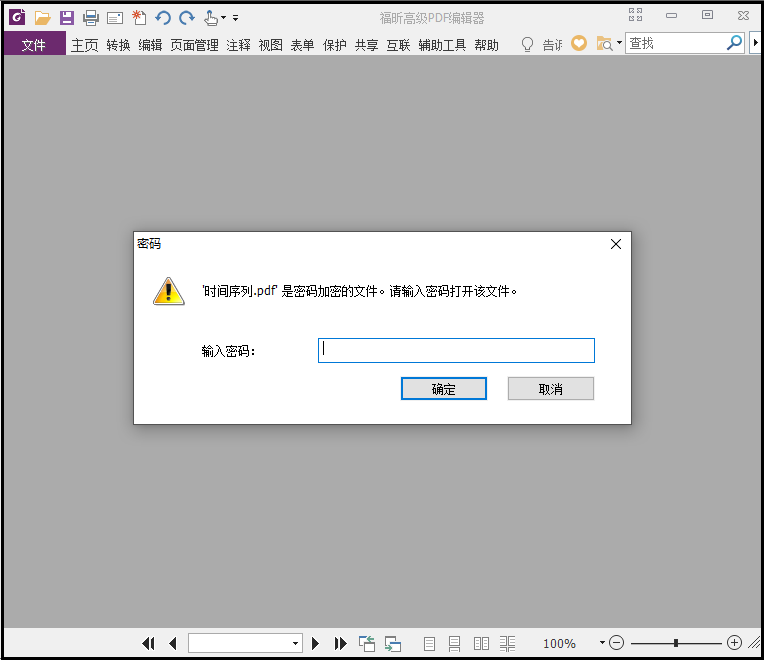Open the quick access toolbar customize arrow
764x660 pixels.
(x=235, y=18)
